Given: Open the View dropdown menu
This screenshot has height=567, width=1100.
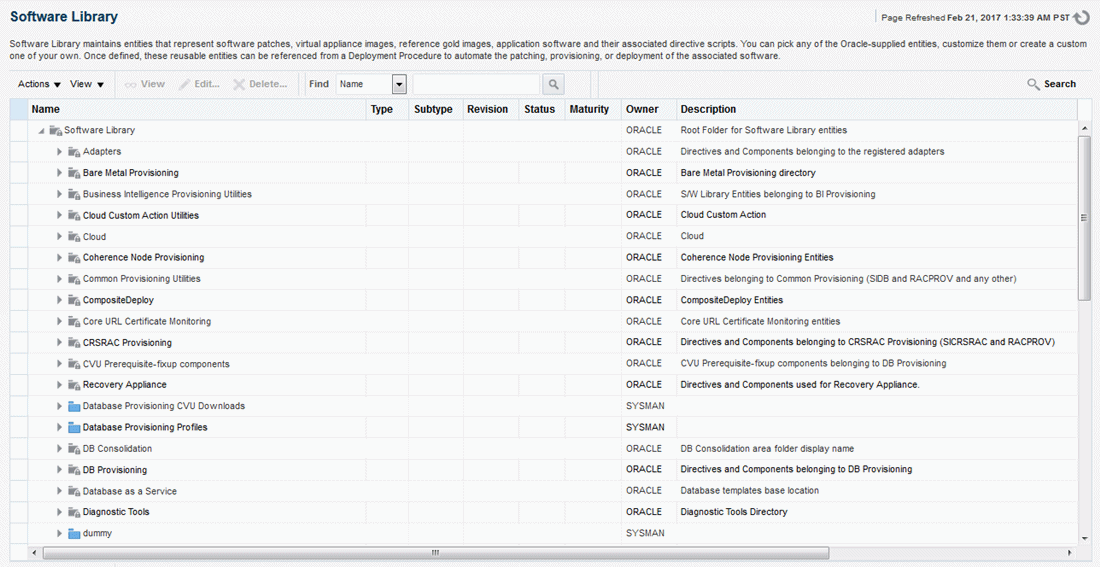Looking at the screenshot, I should pos(87,84).
